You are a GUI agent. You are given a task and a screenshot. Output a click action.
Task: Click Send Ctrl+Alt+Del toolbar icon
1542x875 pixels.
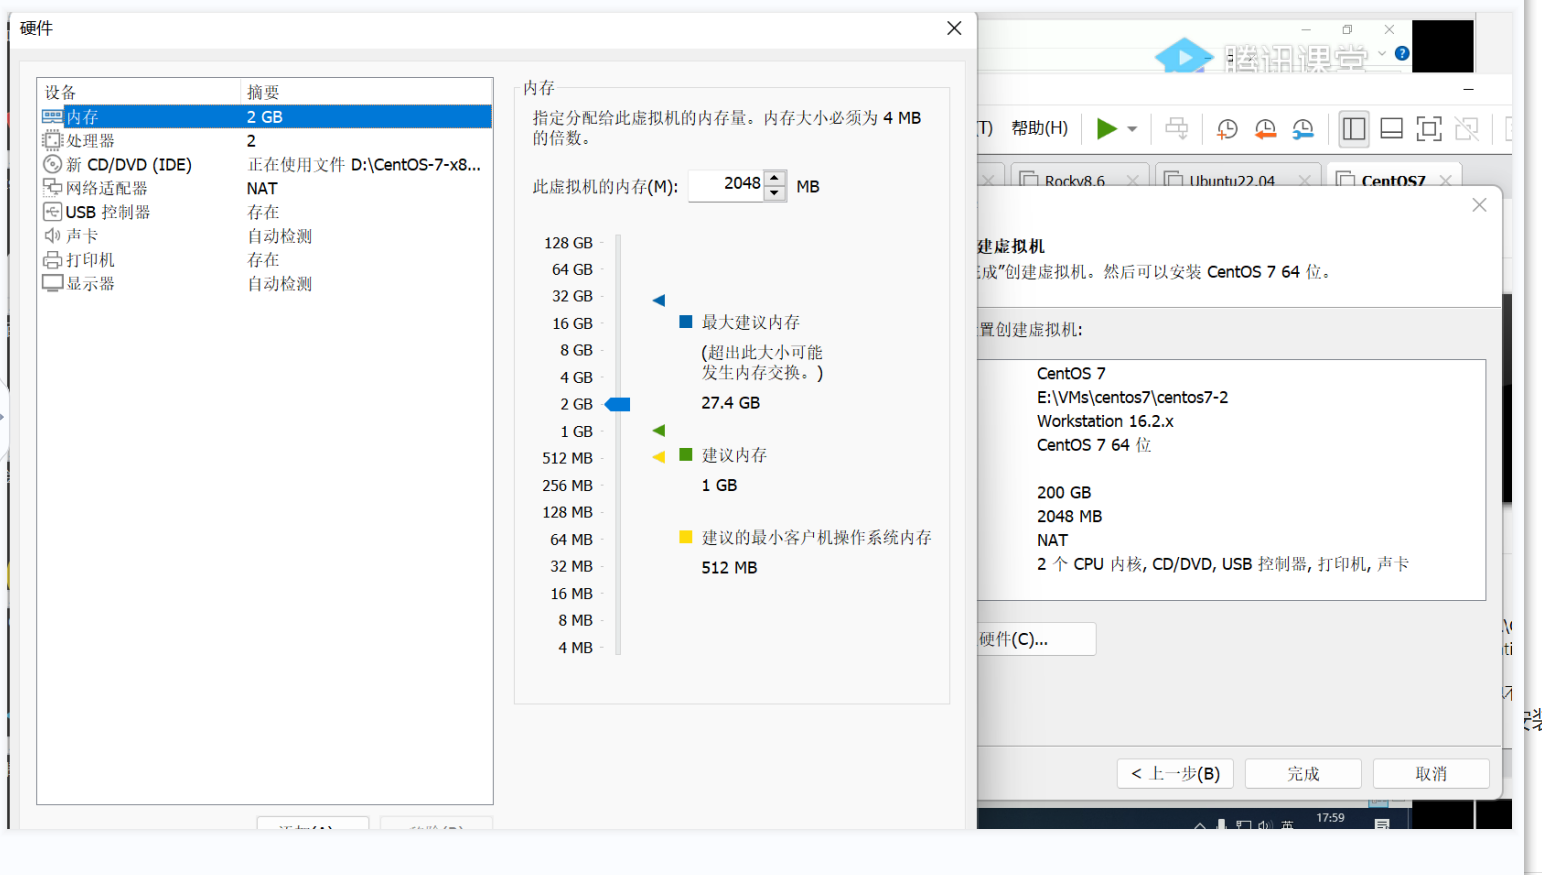tap(1177, 128)
